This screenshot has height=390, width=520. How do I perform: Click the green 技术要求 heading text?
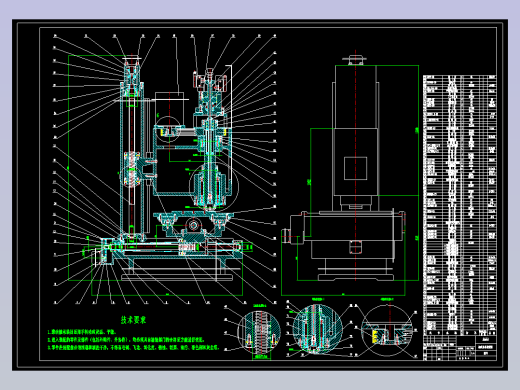coord(133,320)
